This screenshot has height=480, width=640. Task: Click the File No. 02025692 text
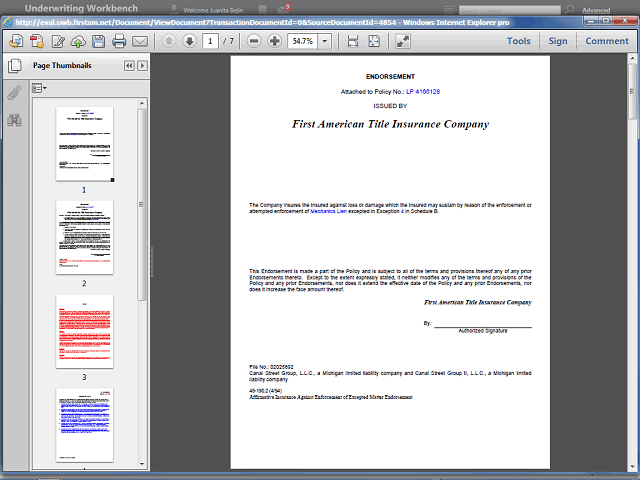point(271,367)
